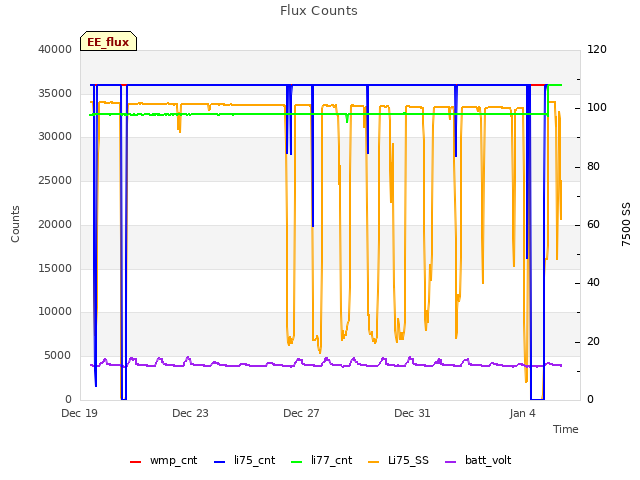Image resolution: width=640 pixels, height=480 pixels.
Task: Click the Jan 4 x-axis tick label
Action: 522,413
